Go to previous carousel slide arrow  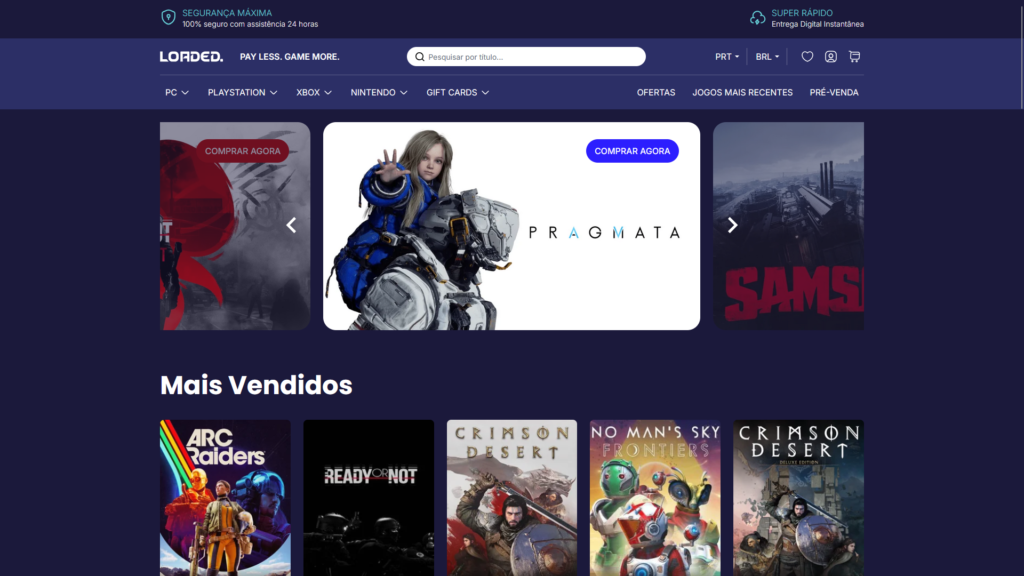(x=291, y=225)
